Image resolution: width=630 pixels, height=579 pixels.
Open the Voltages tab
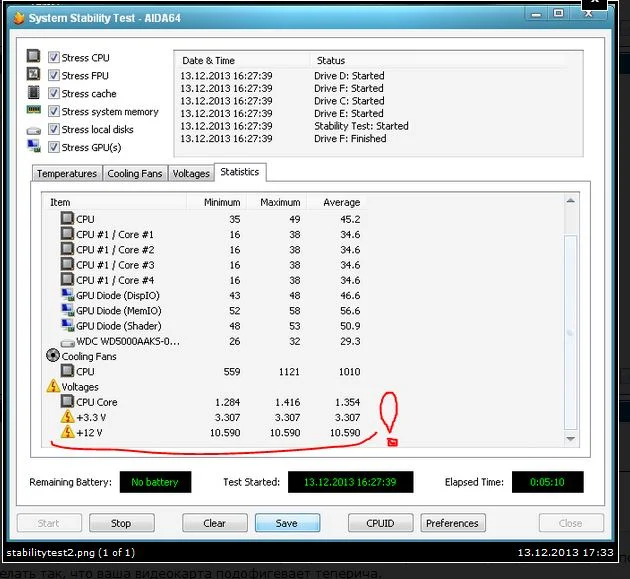point(191,174)
